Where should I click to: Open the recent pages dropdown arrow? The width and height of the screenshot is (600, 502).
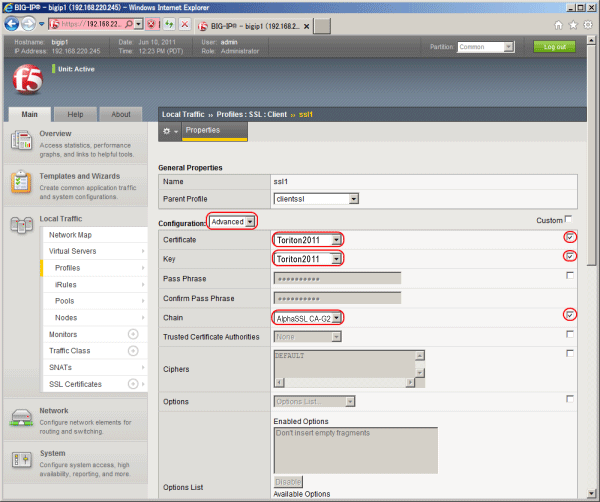pyautogui.click(x=41, y=24)
